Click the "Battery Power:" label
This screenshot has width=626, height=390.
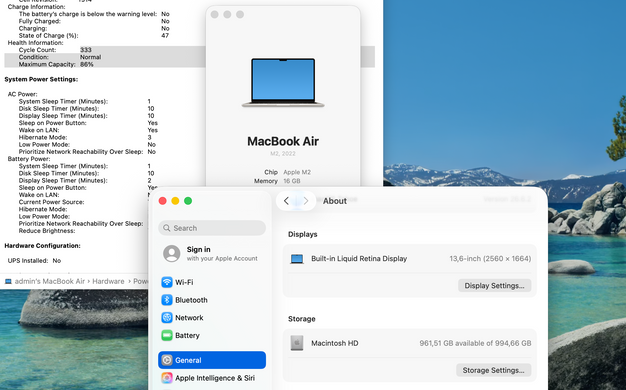29,159
